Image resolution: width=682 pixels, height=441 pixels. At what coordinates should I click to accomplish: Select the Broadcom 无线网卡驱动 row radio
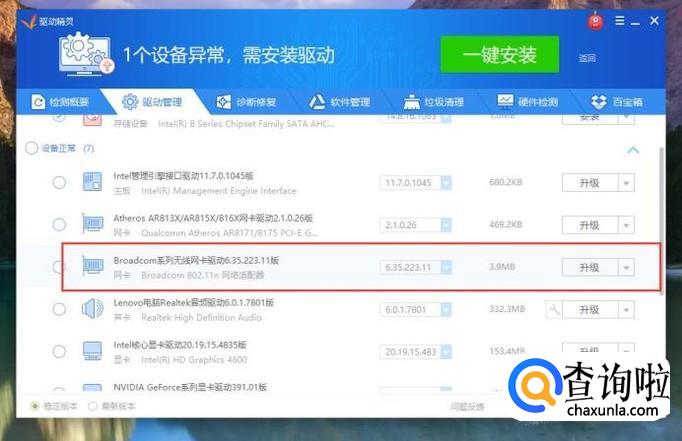coord(59,267)
